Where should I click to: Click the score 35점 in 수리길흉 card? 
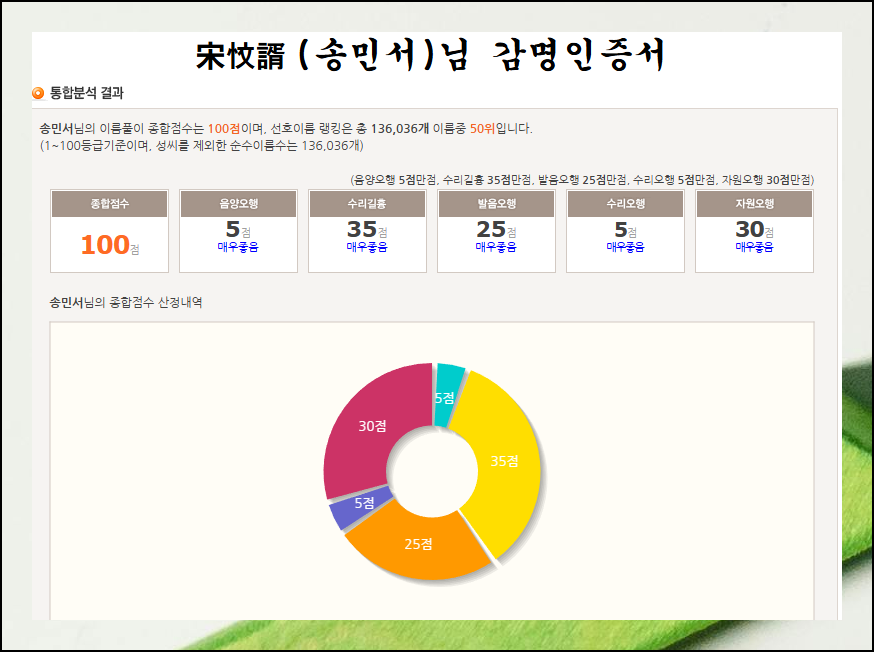click(367, 230)
